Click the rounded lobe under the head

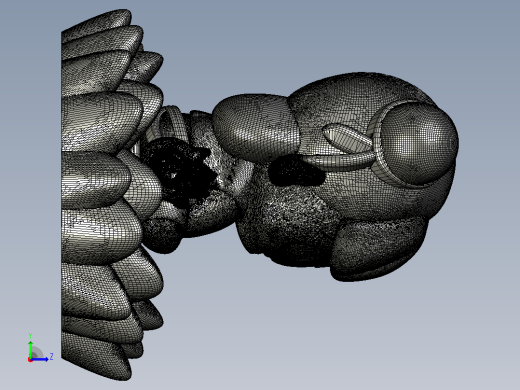pyautogui.click(x=377, y=248)
